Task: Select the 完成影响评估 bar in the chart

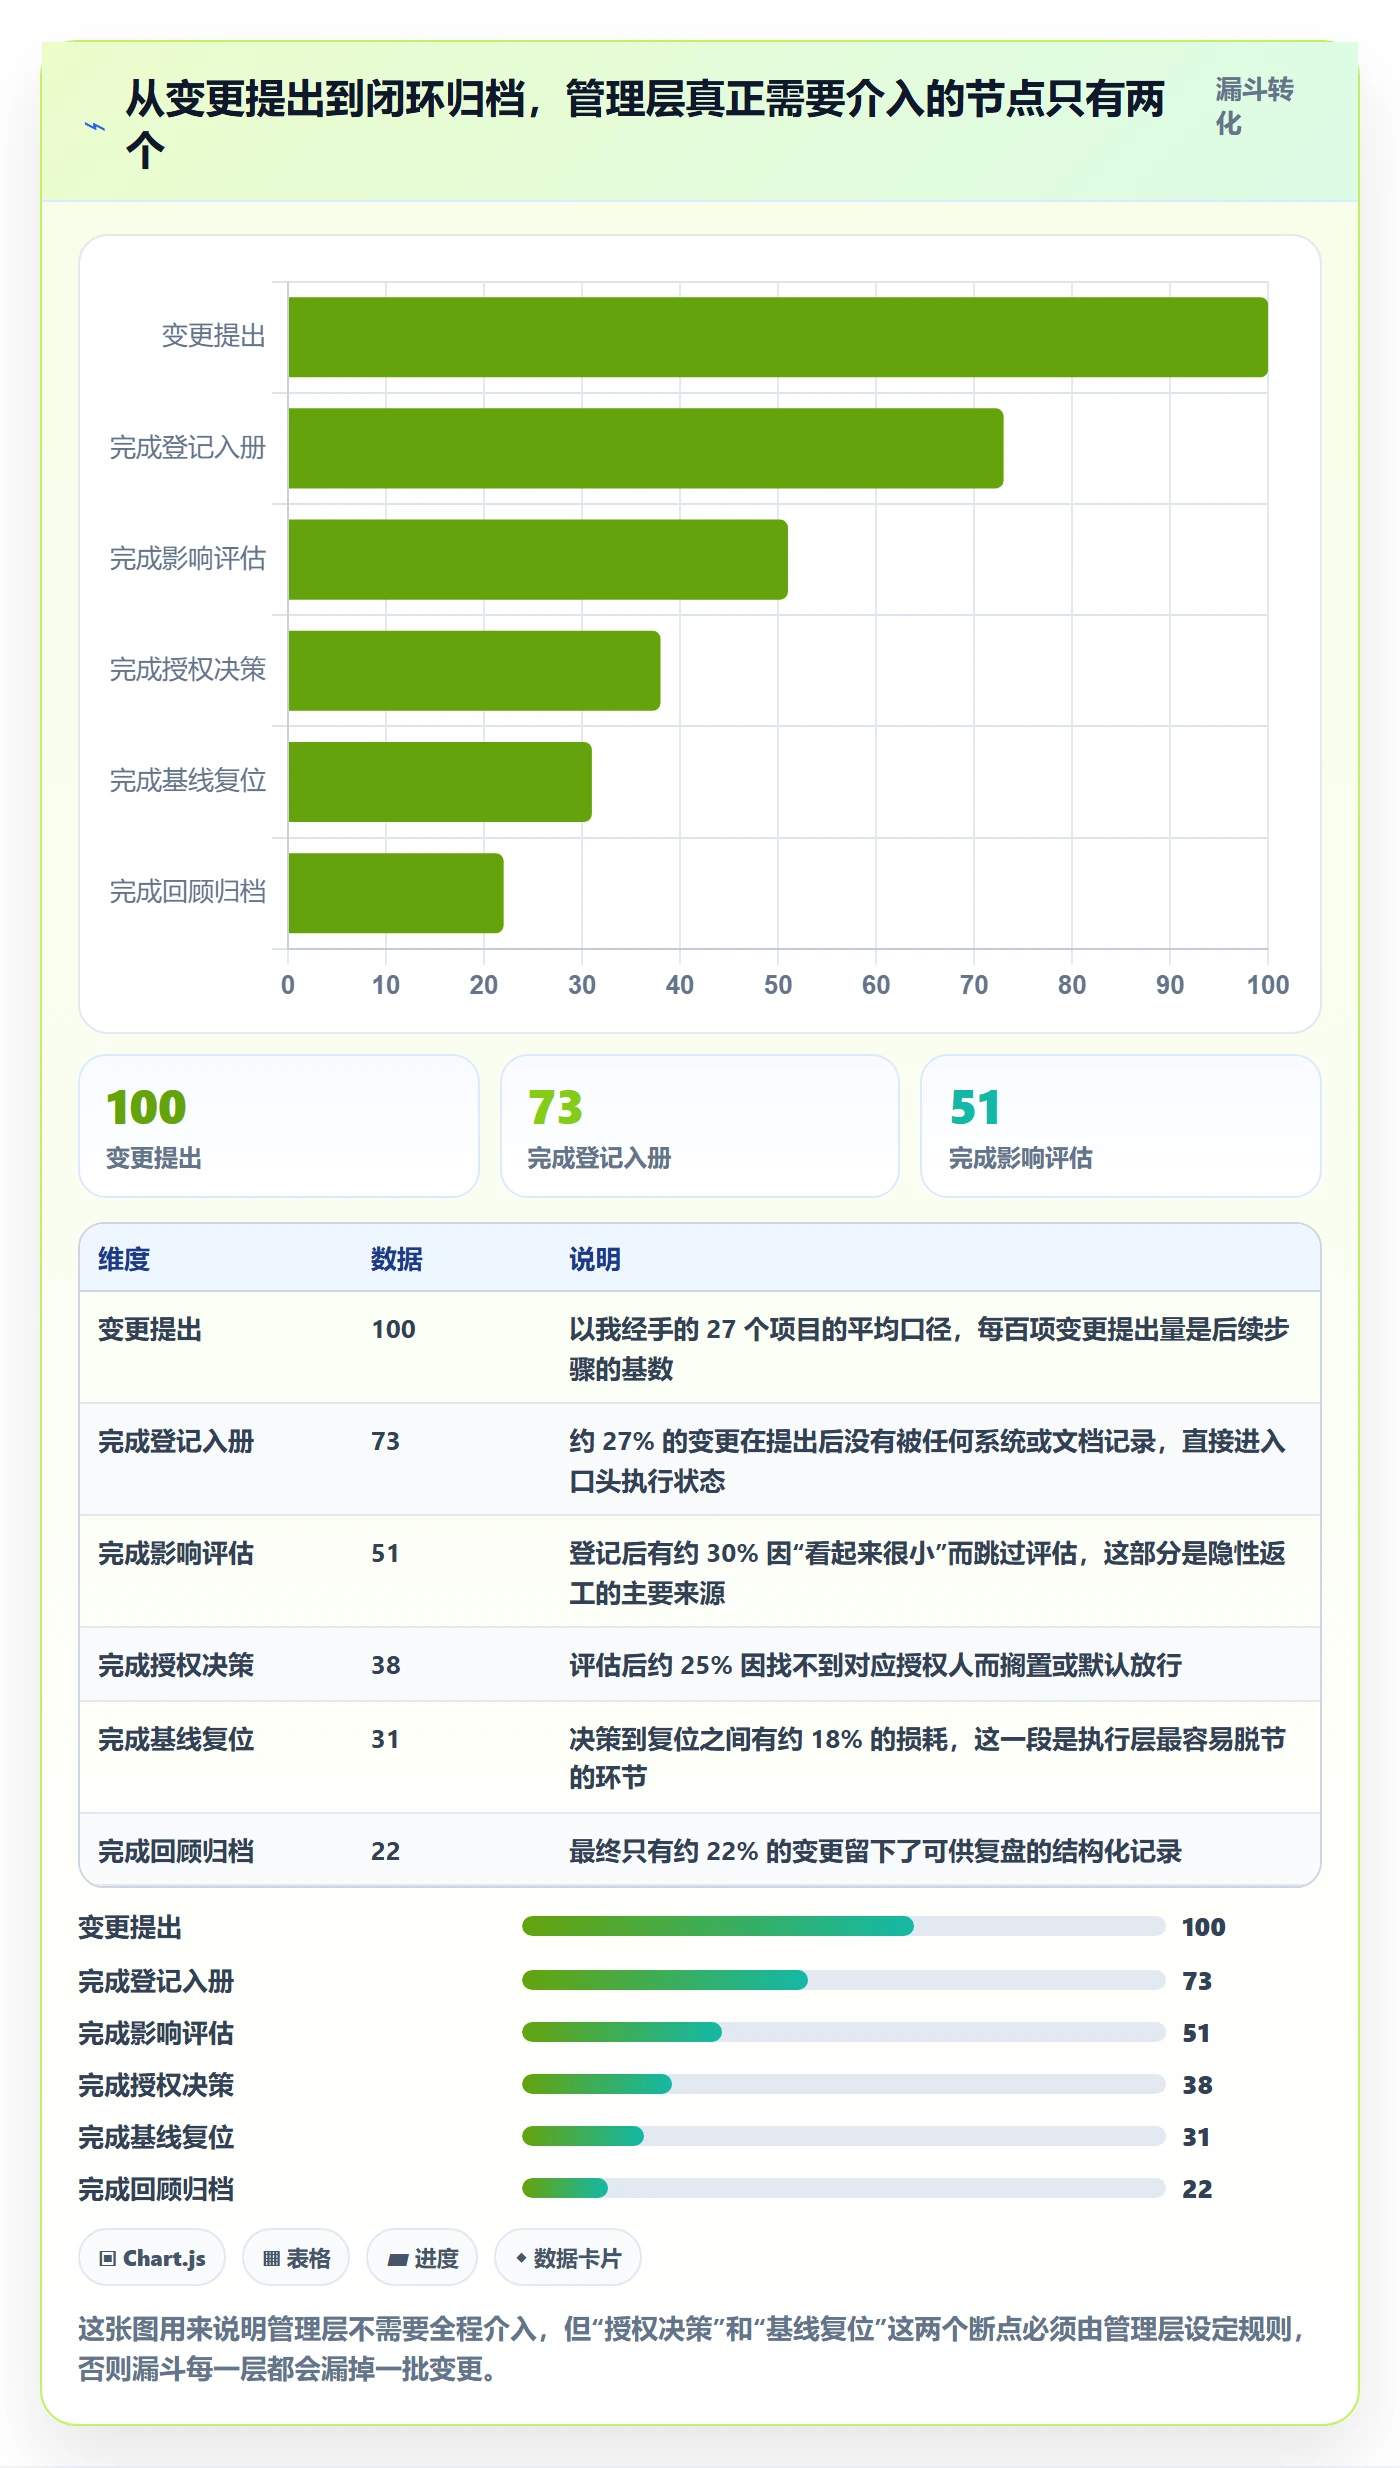Action: coord(538,559)
